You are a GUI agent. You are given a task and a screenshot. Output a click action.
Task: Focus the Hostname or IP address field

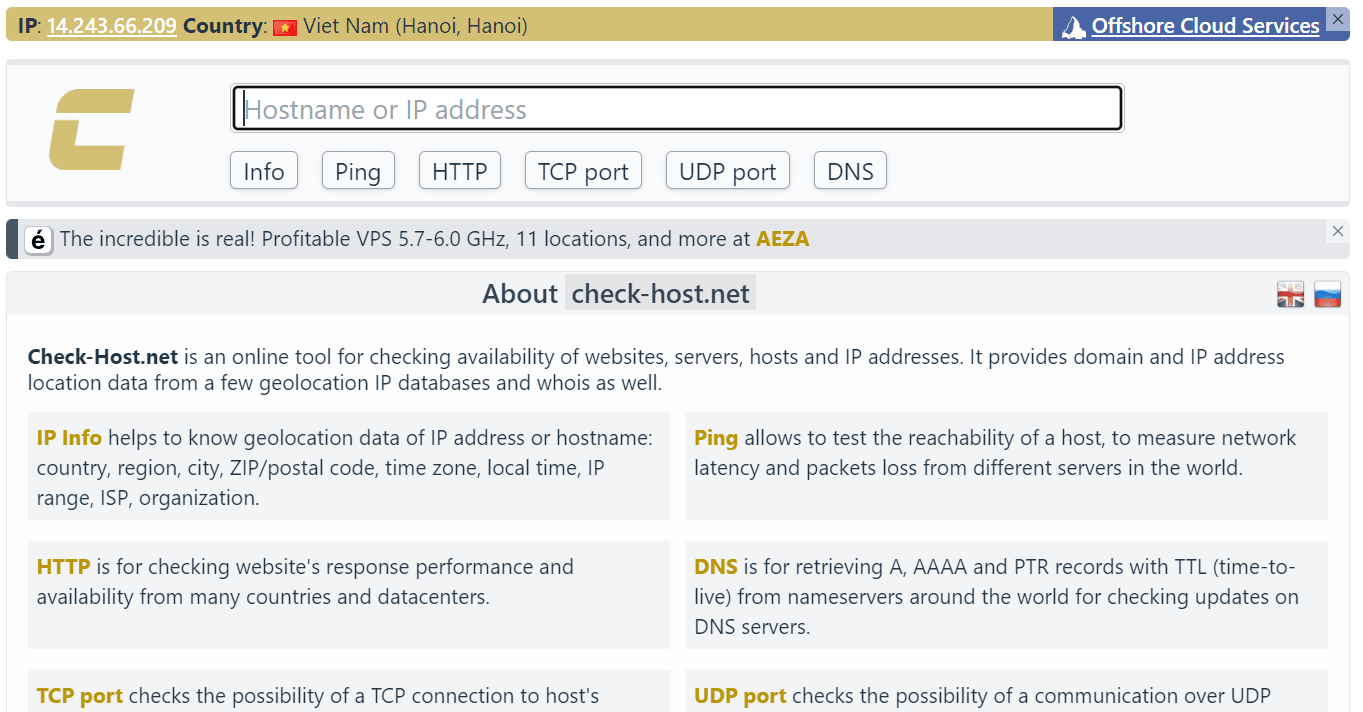pyautogui.click(x=677, y=109)
